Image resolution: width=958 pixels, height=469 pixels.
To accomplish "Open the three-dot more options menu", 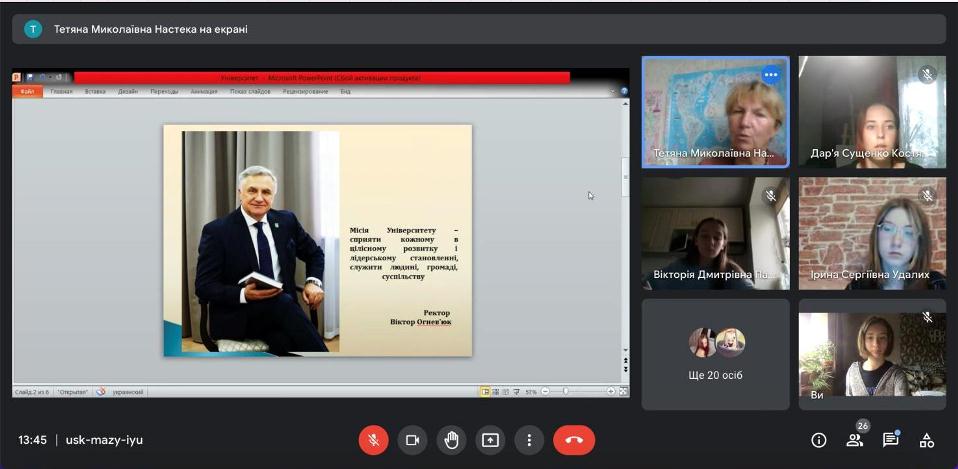I will coord(529,440).
